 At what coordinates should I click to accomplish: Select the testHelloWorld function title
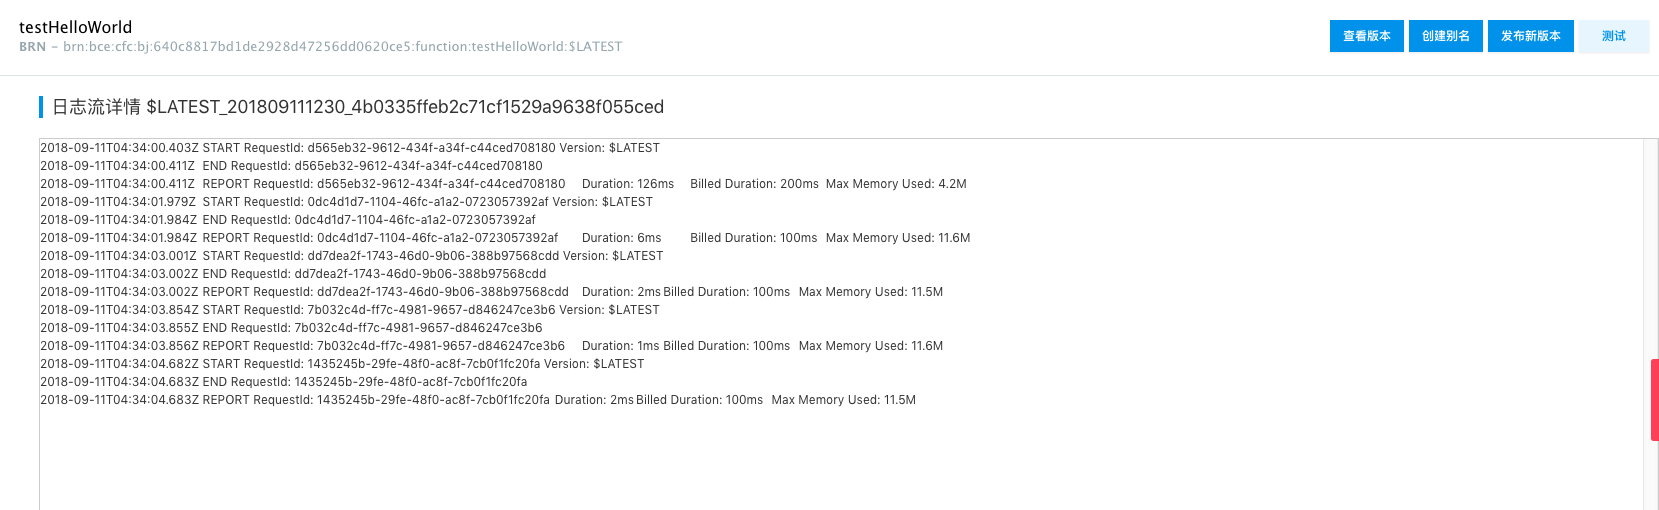76,27
